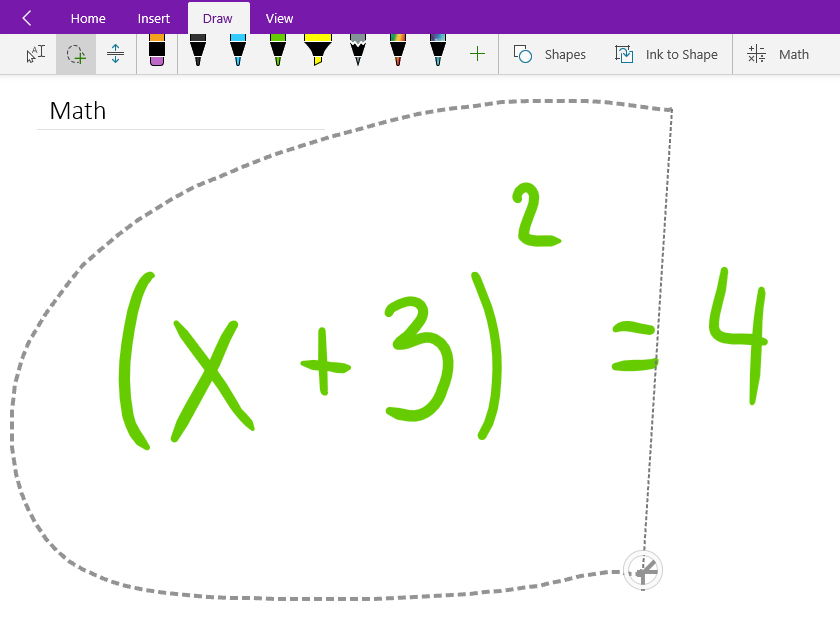The height and width of the screenshot is (620, 840).
Task: Toggle the second galaxy-tip pen
Action: pyautogui.click(x=438, y=53)
